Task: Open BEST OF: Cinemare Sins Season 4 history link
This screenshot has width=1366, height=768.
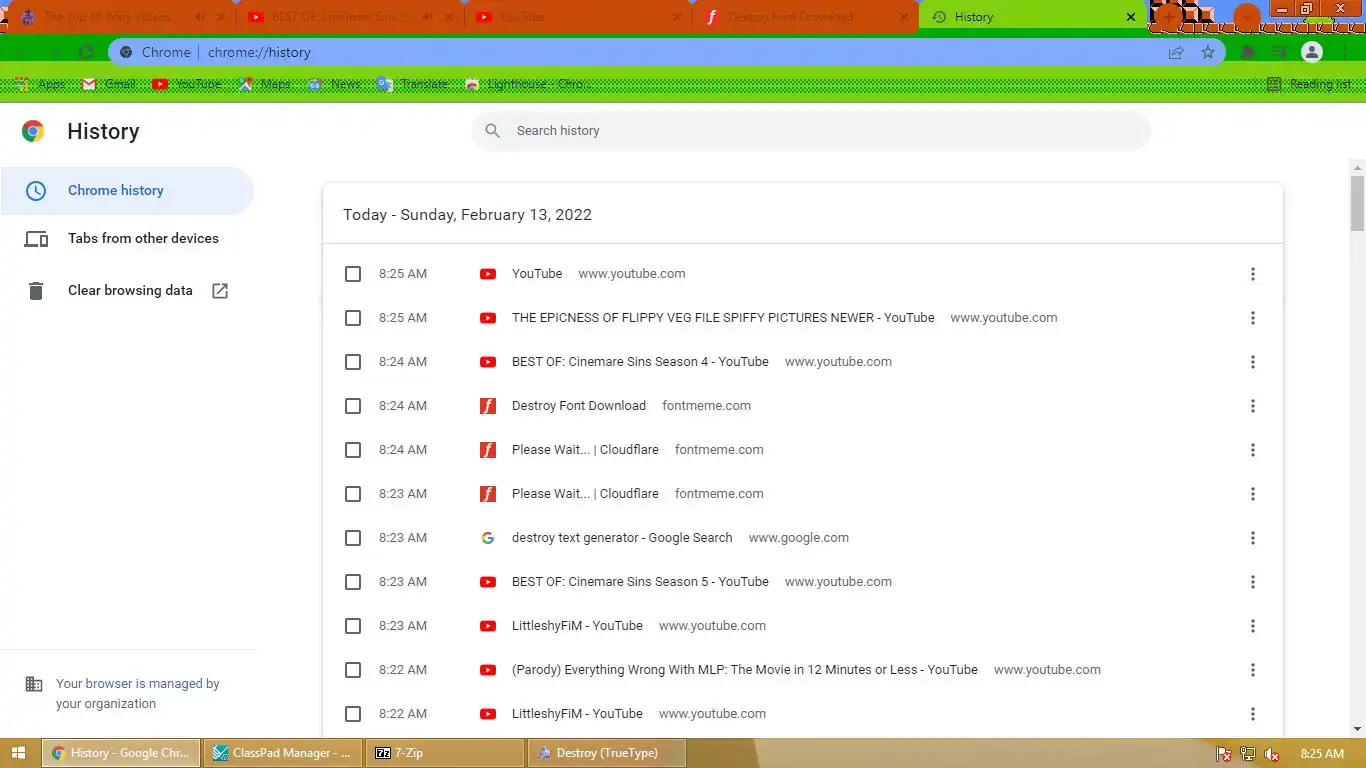Action: pos(640,362)
